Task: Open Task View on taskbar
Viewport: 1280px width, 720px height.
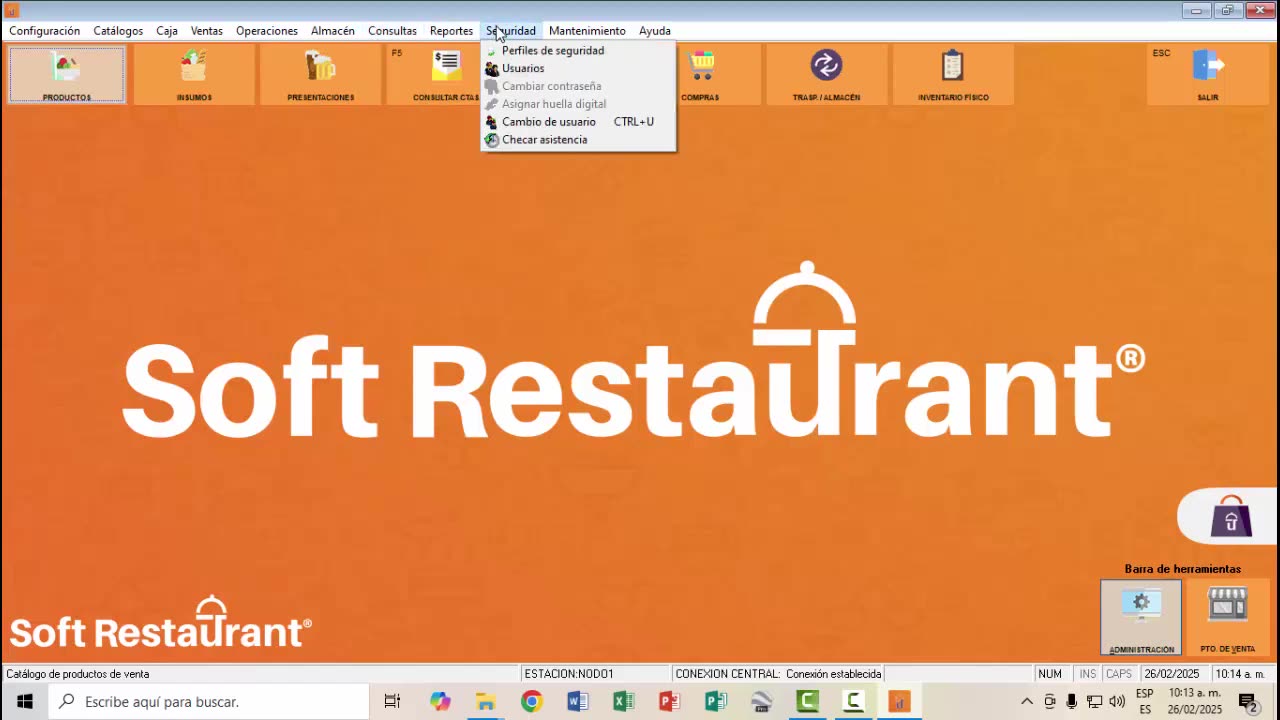Action: click(x=392, y=702)
